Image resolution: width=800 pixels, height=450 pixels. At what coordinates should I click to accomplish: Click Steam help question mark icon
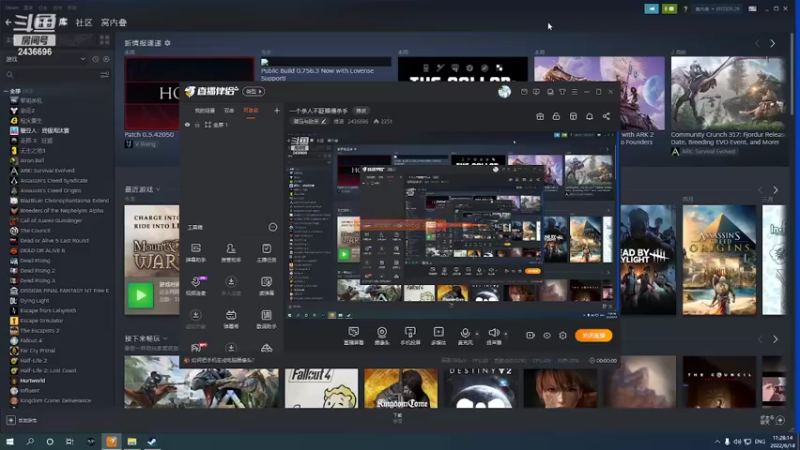click(685, 9)
